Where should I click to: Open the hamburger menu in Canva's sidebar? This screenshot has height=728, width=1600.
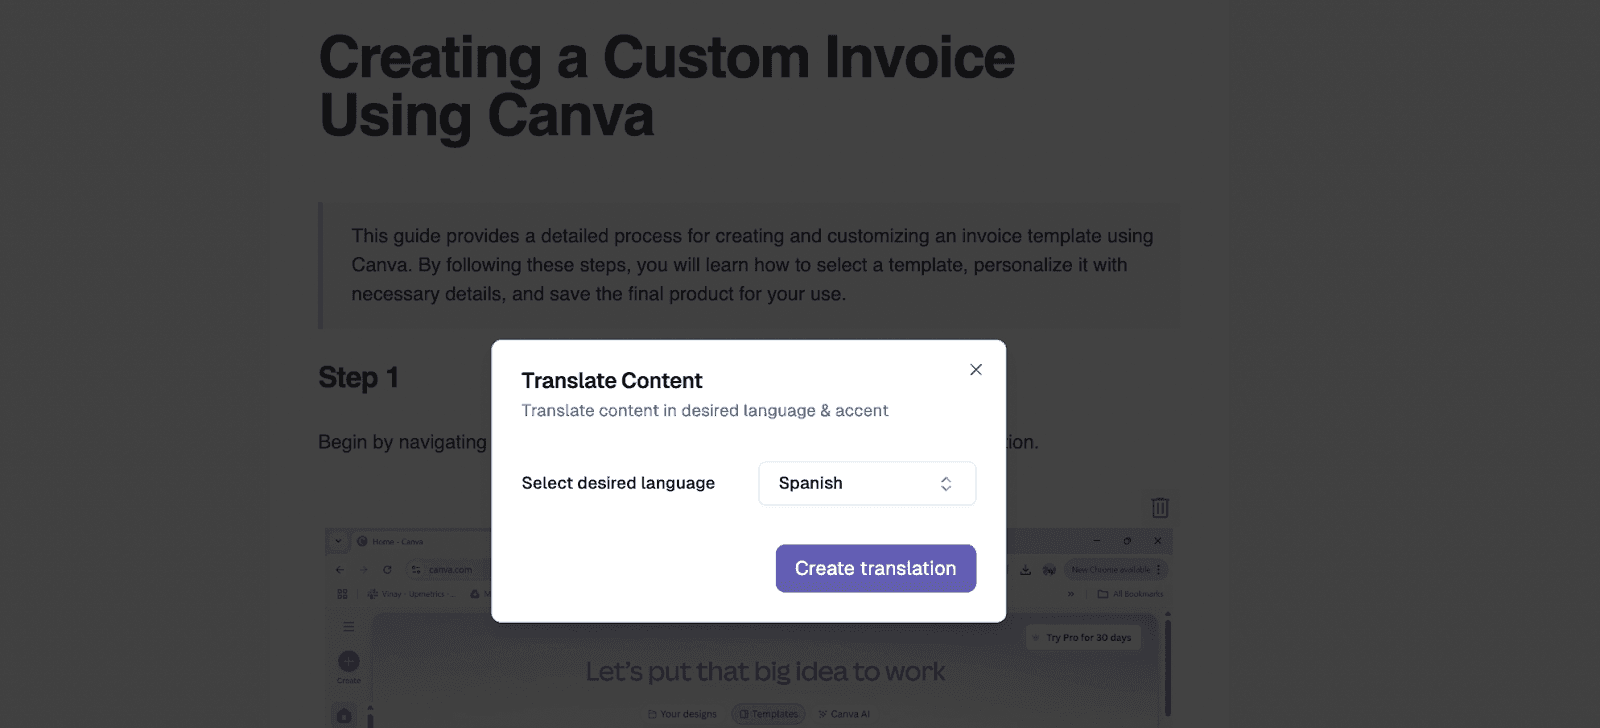(x=348, y=626)
